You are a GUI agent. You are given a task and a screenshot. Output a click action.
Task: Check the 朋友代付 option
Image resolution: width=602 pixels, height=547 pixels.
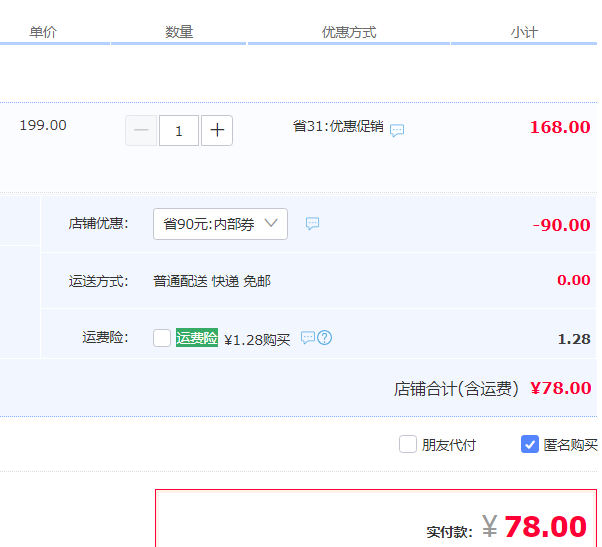pyautogui.click(x=408, y=444)
